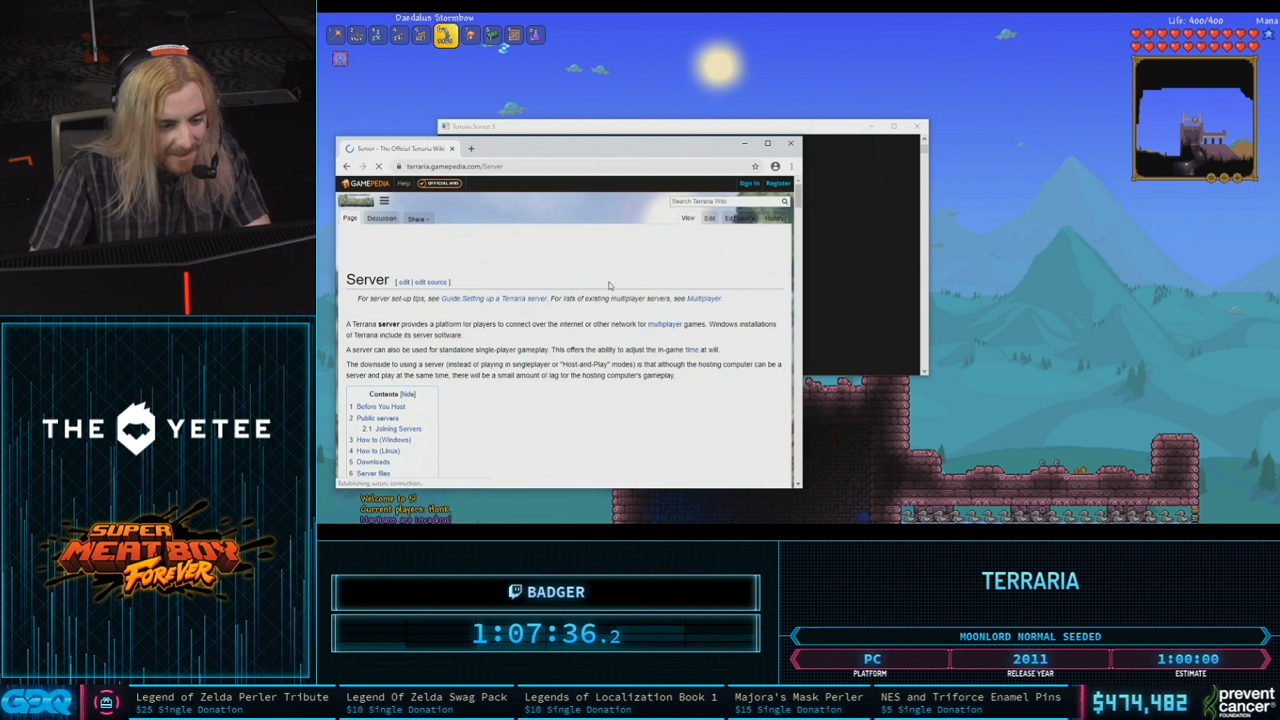1280x720 pixels.
Task: Select the highlighted Daedalus Stormbow slot
Action: (445, 36)
